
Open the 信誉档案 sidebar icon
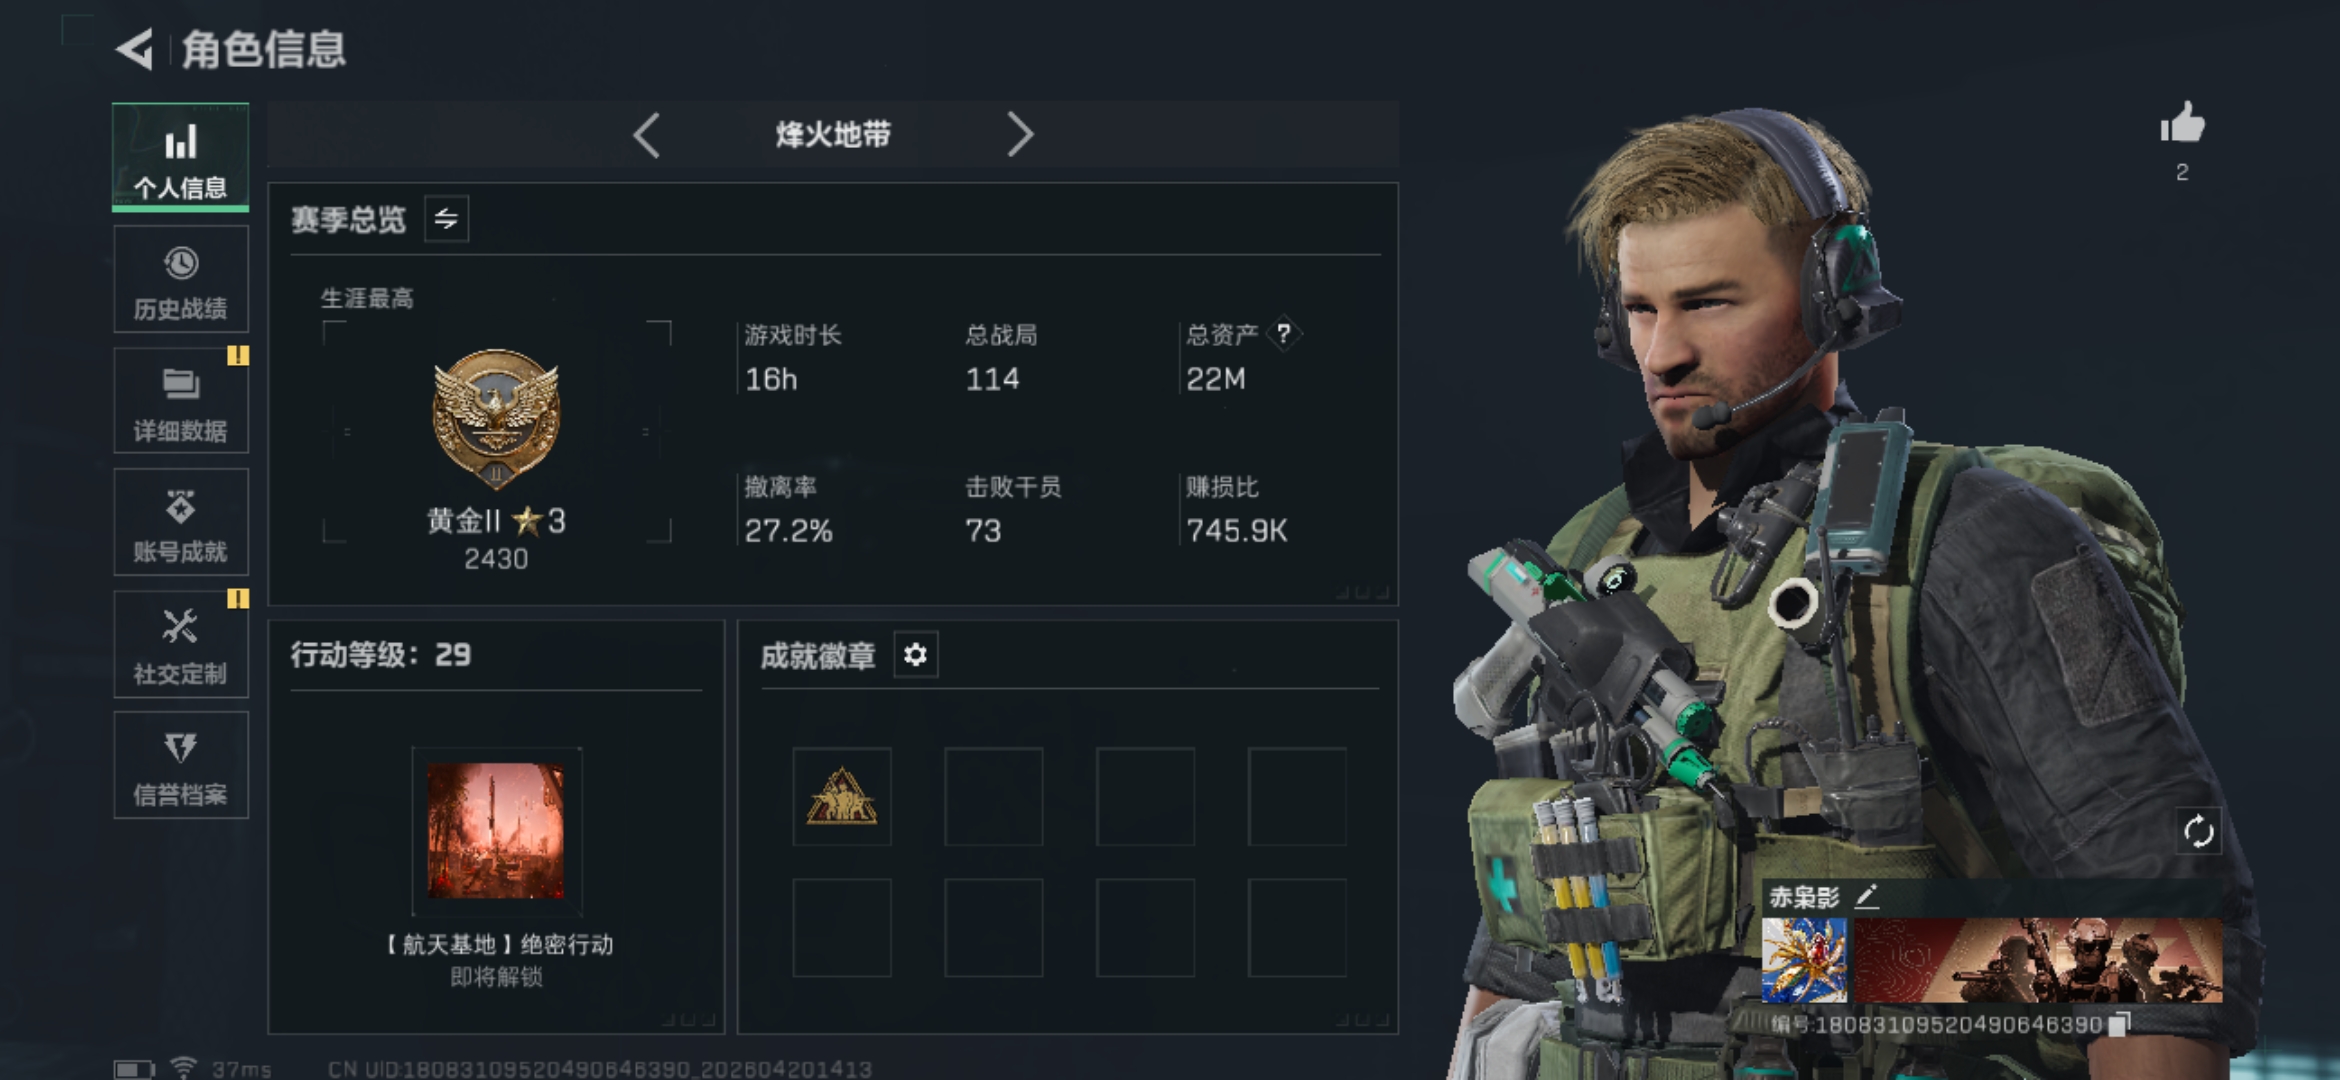[x=181, y=749]
